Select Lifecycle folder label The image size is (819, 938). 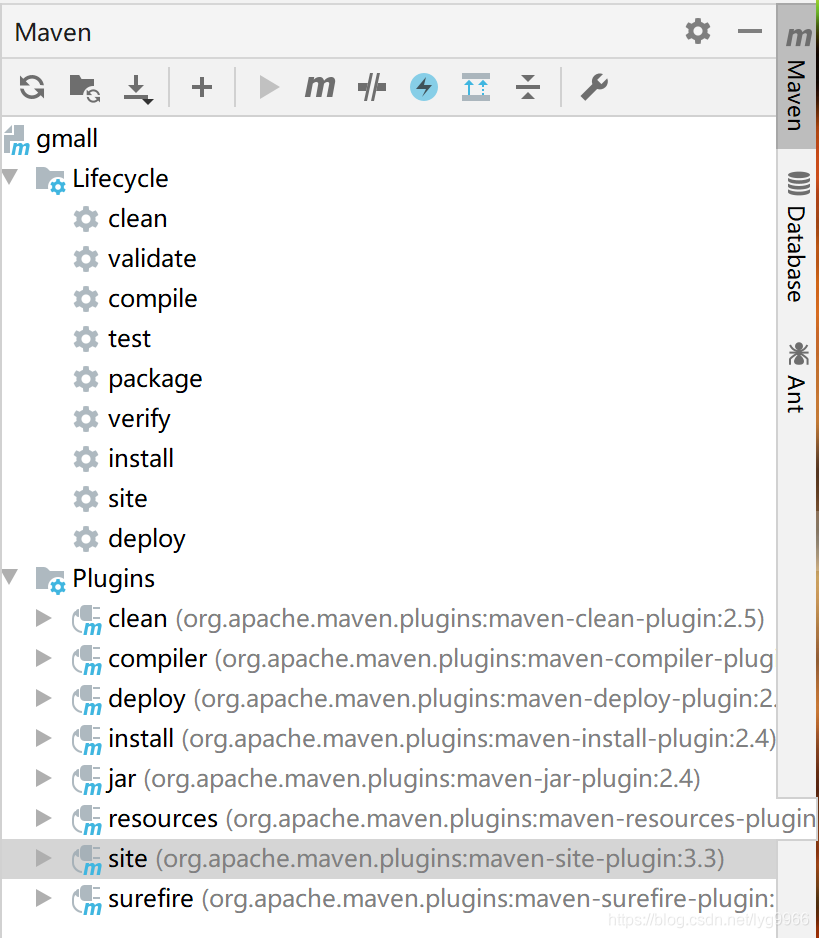click(x=120, y=179)
